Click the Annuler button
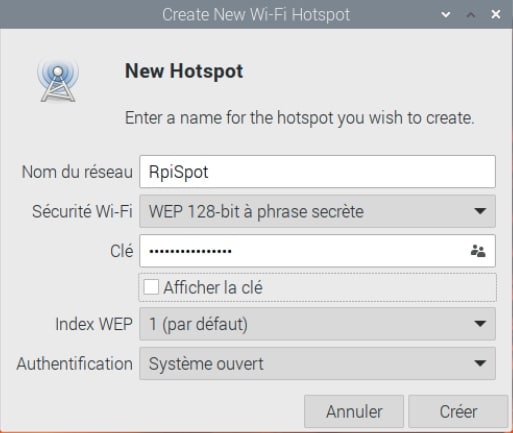Screen dimensions: 513x433 (354, 411)
